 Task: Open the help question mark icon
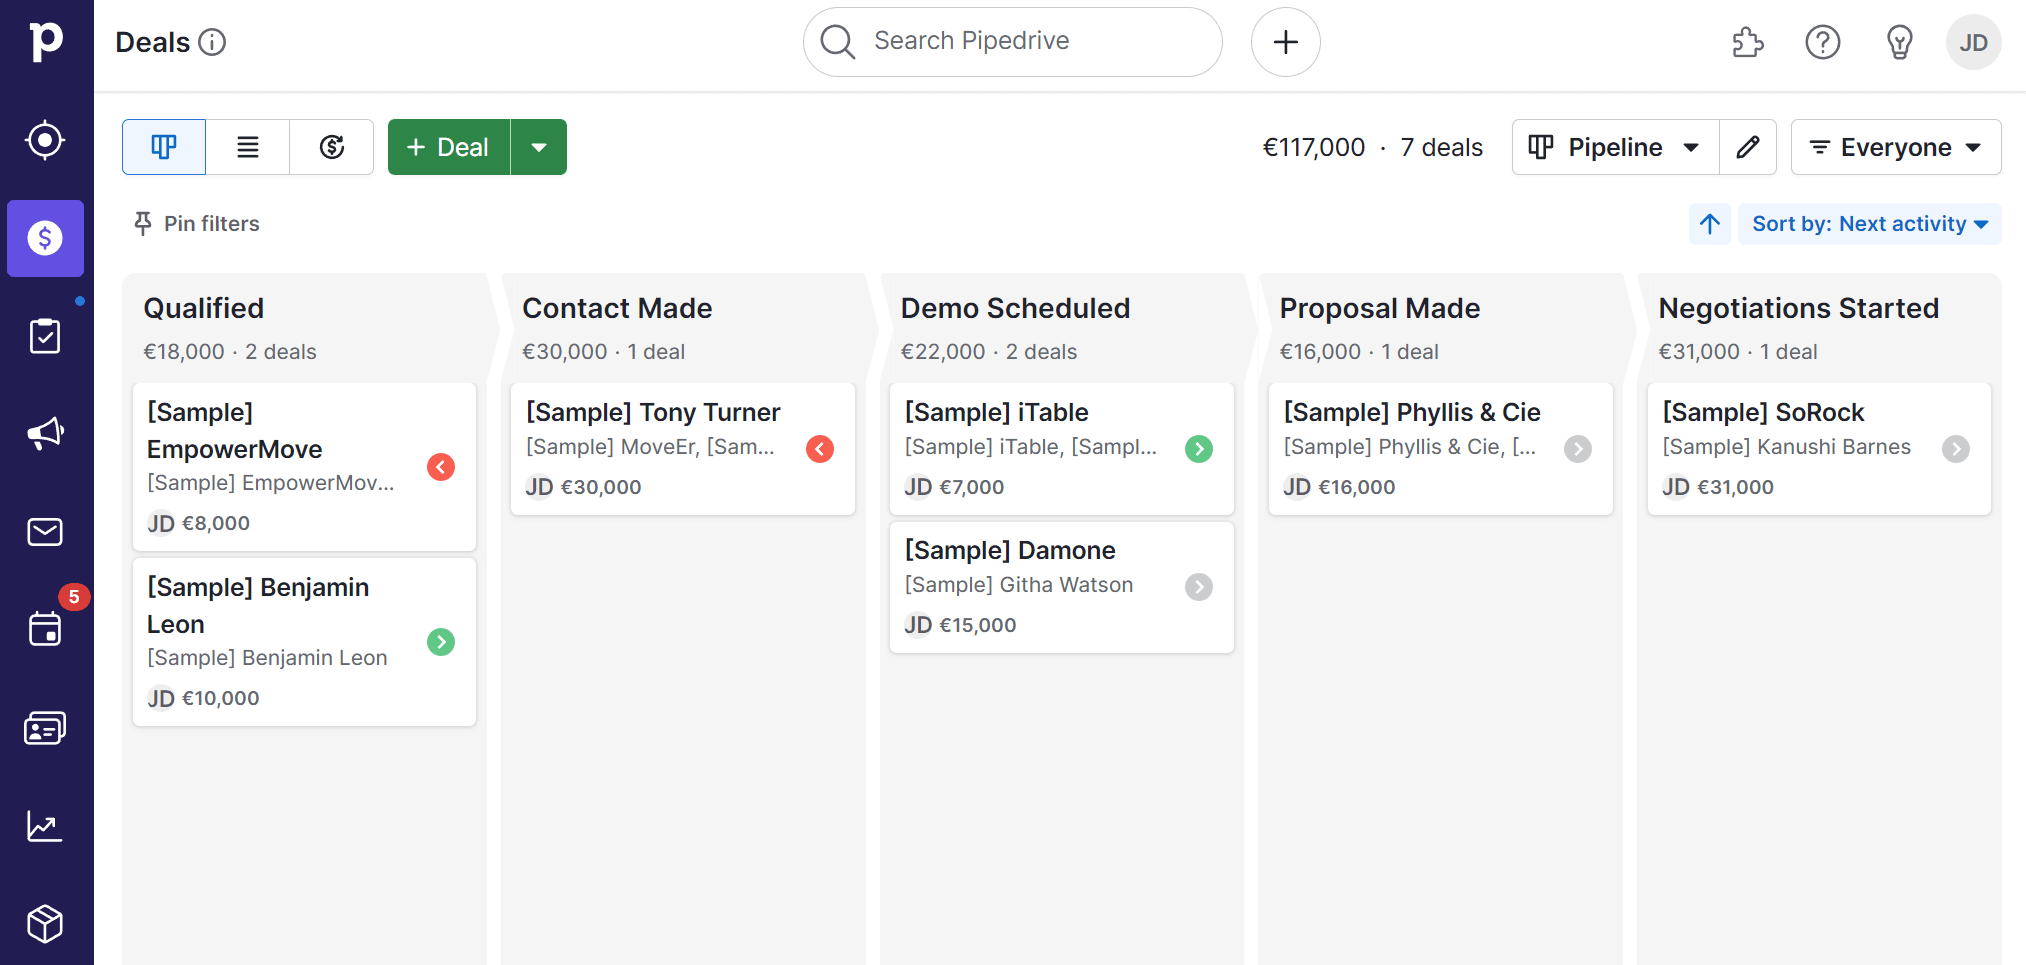click(1823, 42)
